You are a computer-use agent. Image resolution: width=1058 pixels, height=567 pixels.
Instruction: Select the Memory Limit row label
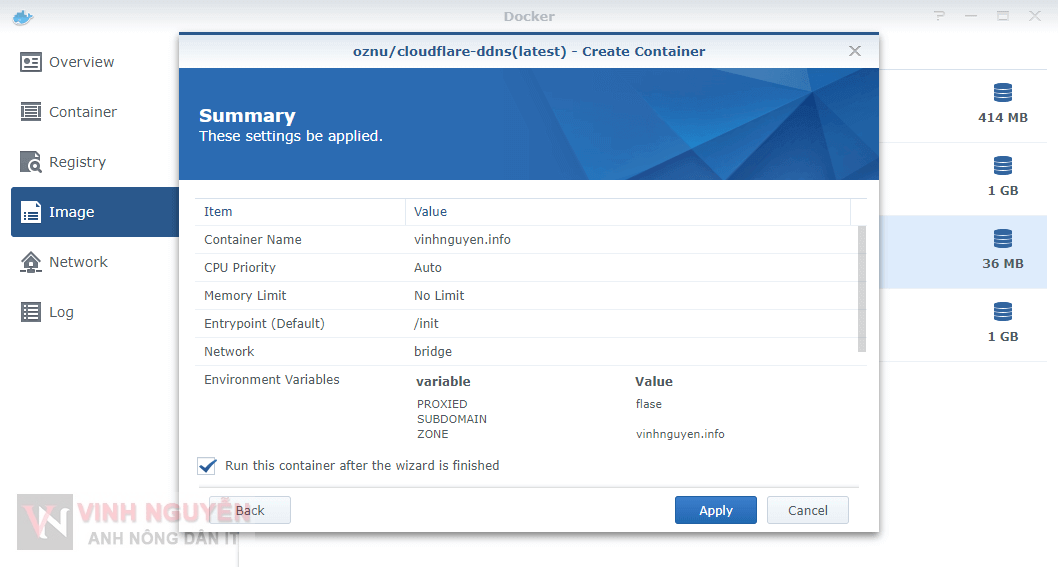pos(246,296)
